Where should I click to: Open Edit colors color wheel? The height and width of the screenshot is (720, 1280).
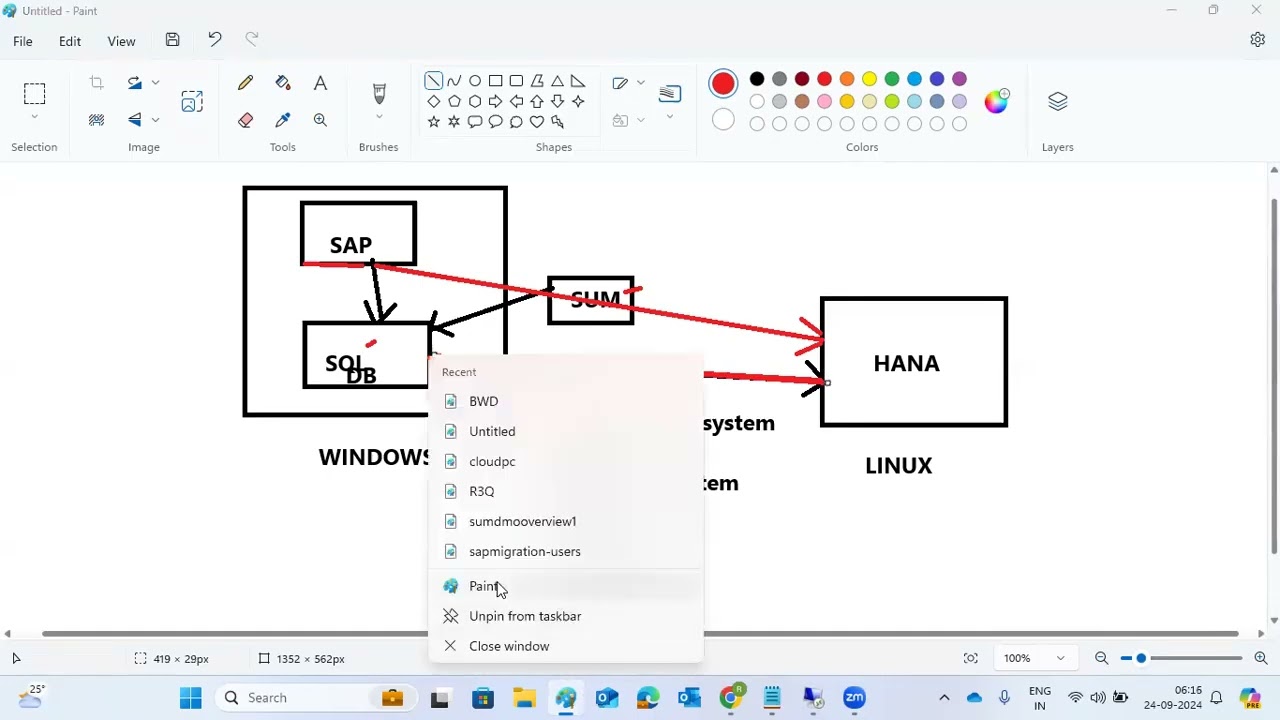click(x=996, y=101)
